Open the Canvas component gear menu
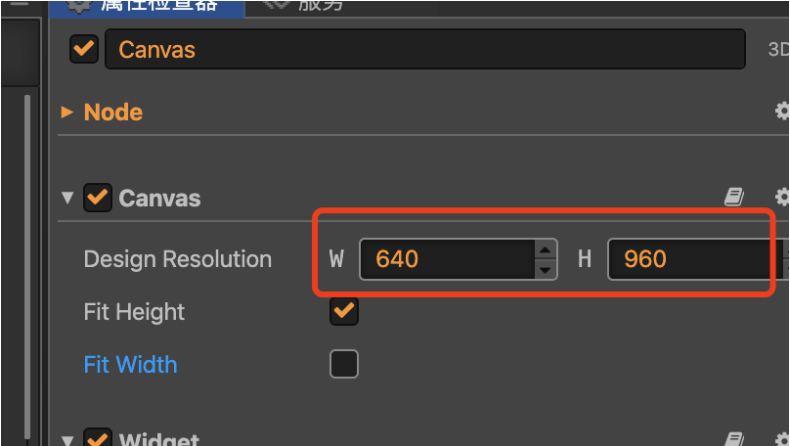The image size is (790, 446). click(782, 197)
